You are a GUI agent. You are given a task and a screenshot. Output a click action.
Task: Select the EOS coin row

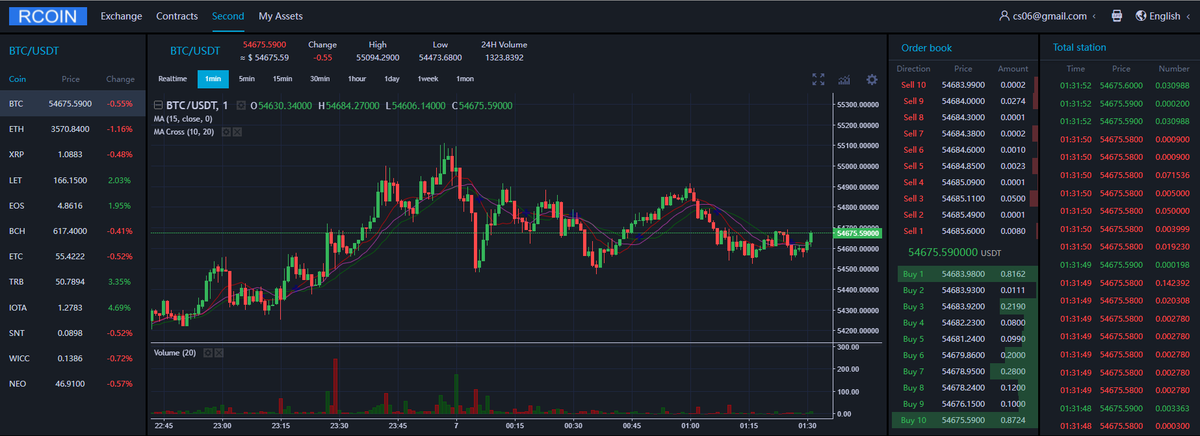point(73,206)
